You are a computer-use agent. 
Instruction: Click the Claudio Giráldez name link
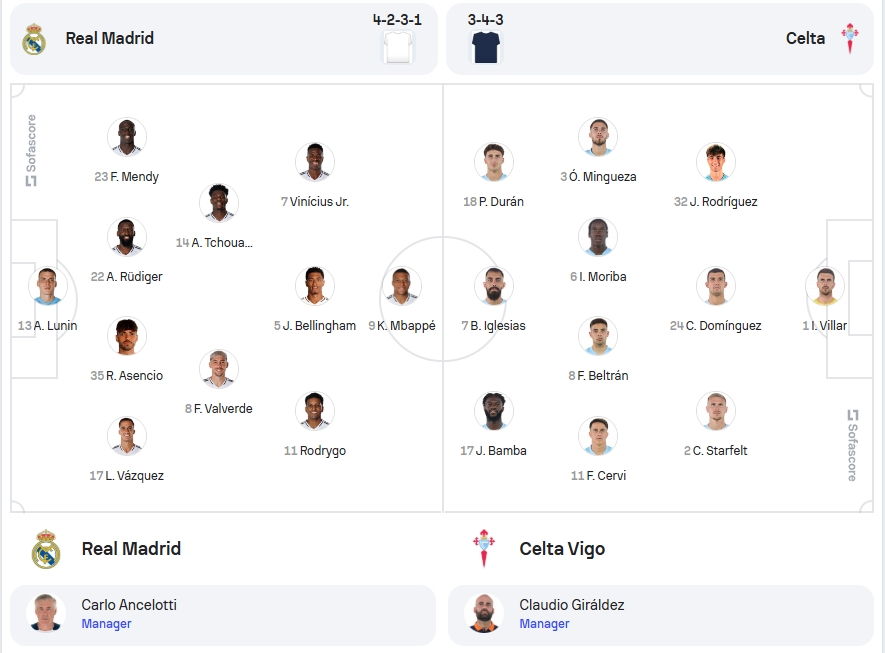pyautogui.click(x=572, y=605)
